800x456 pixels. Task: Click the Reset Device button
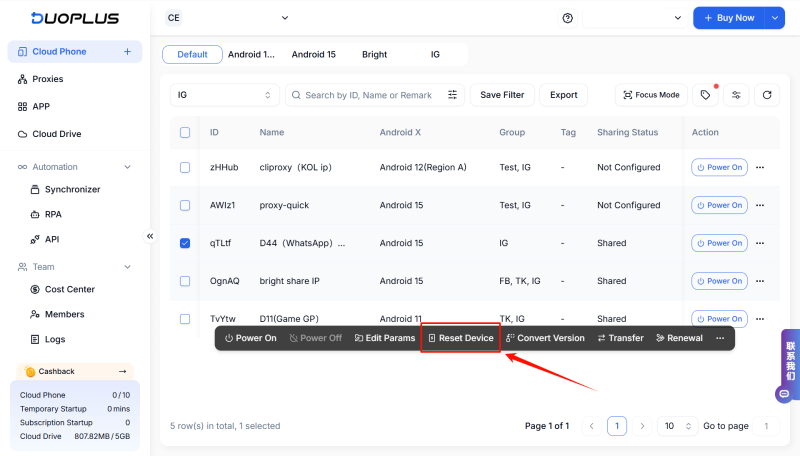(x=461, y=338)
